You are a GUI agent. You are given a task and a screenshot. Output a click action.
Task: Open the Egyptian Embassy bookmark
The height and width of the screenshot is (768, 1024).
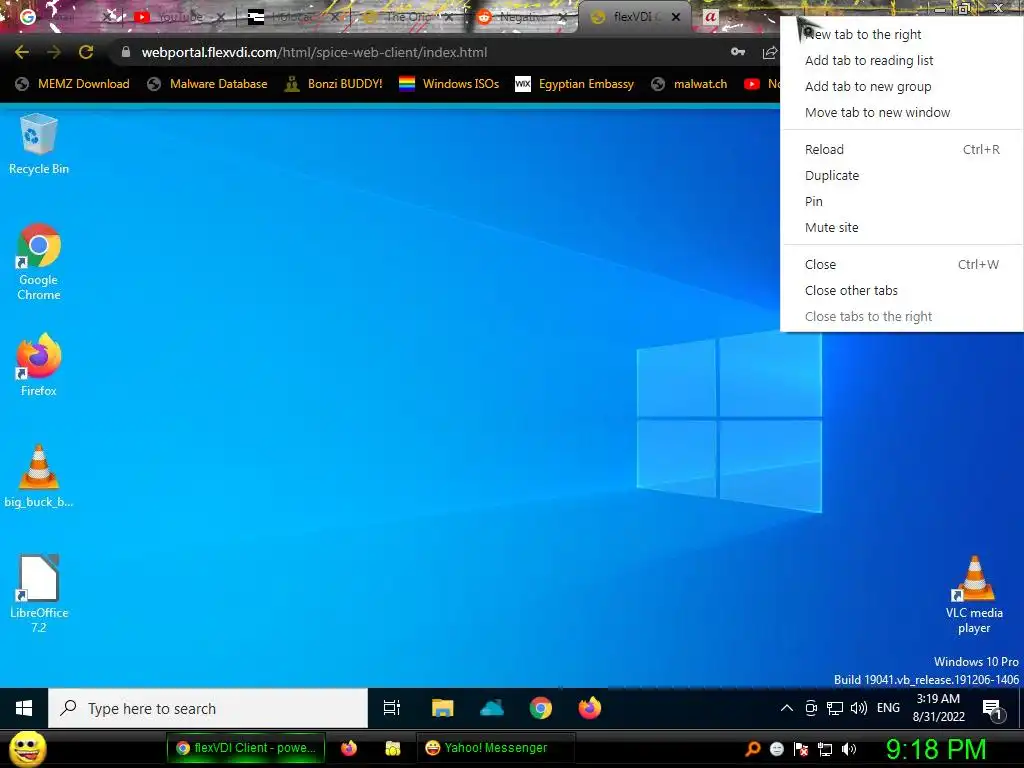pyautogui.click(x=575, y=84)
